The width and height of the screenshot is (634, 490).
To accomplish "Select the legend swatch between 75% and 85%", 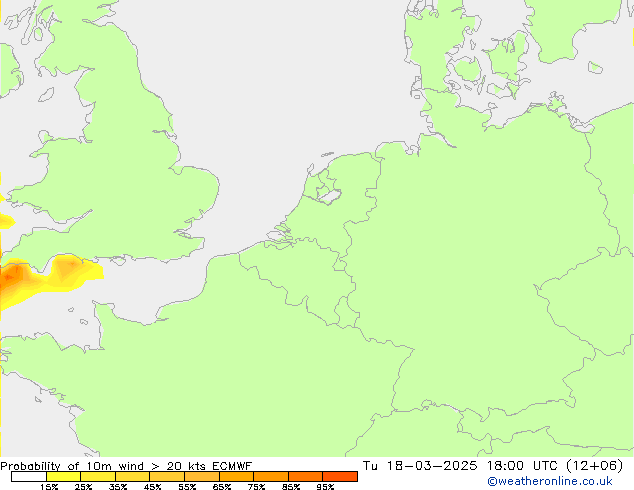I will pyautogui.click(x=271, y=477).
